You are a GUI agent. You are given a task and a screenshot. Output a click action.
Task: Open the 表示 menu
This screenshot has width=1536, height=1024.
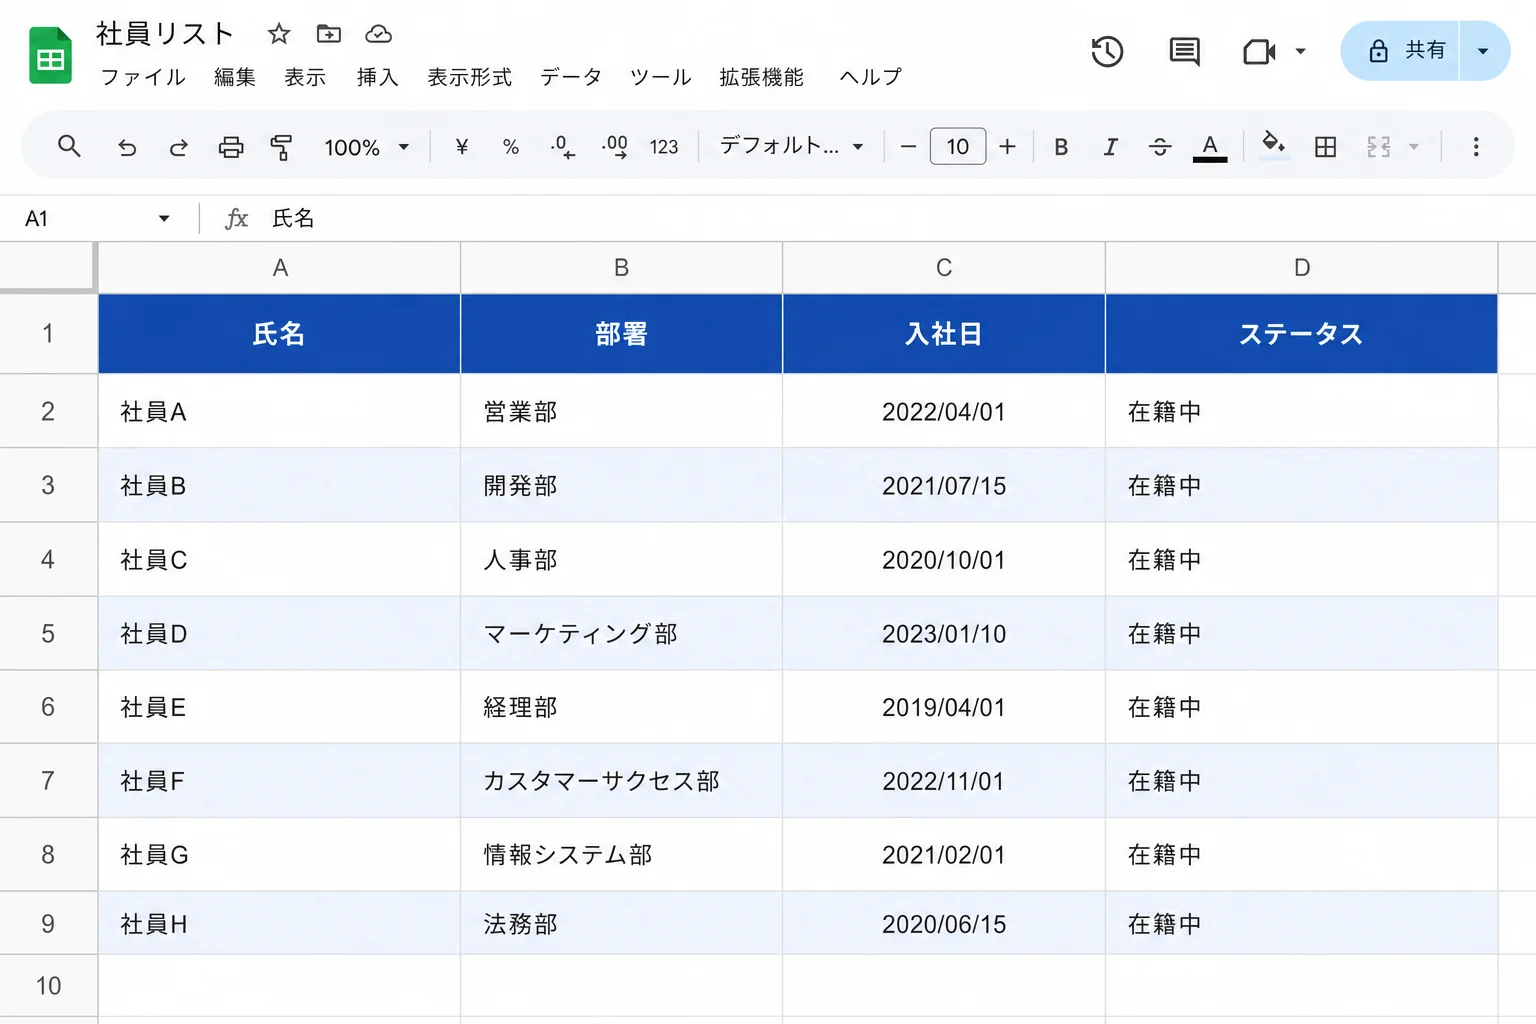click(305, 77)
